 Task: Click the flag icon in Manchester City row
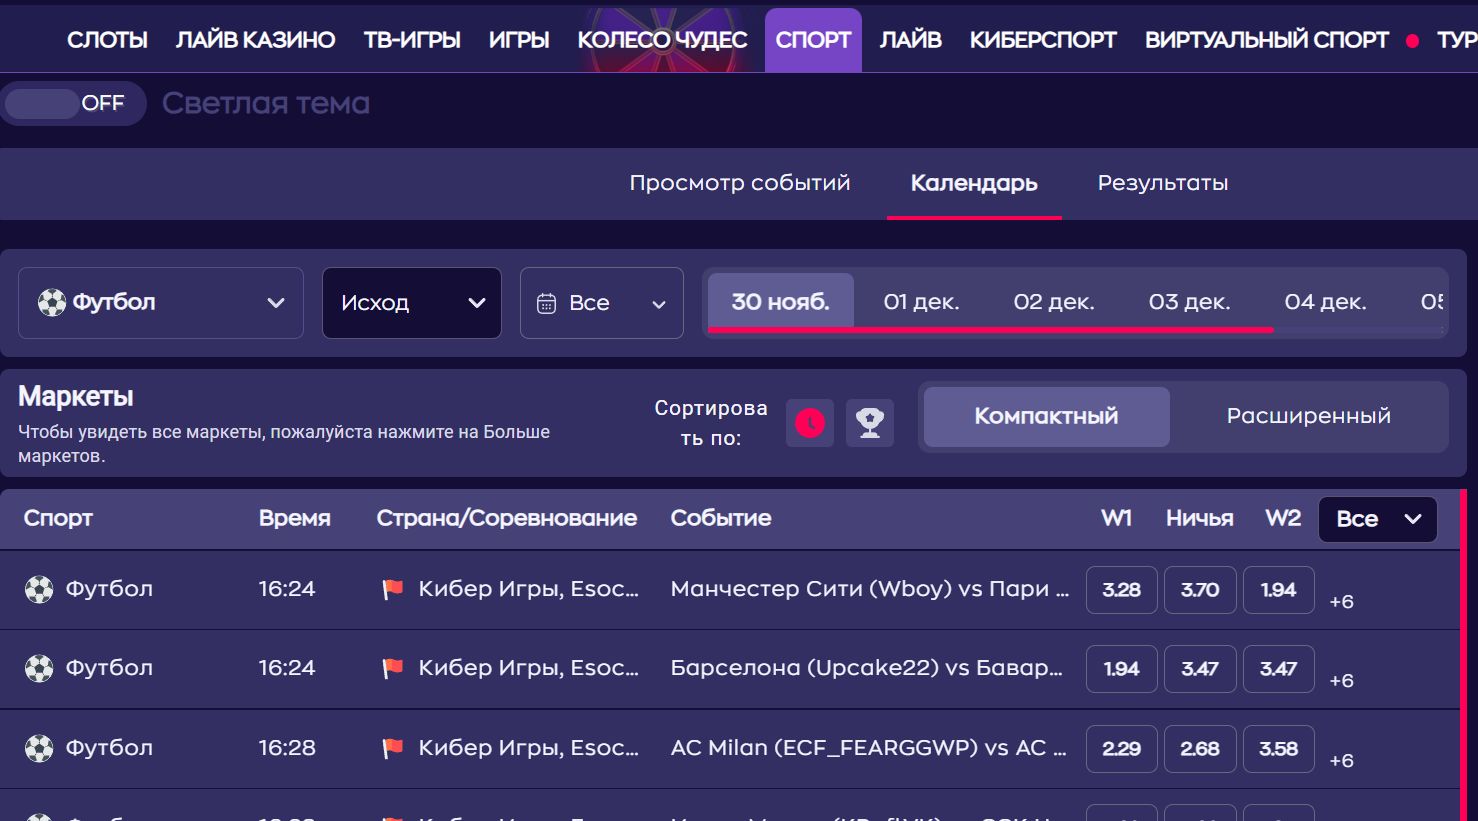[x=393, y=589]
